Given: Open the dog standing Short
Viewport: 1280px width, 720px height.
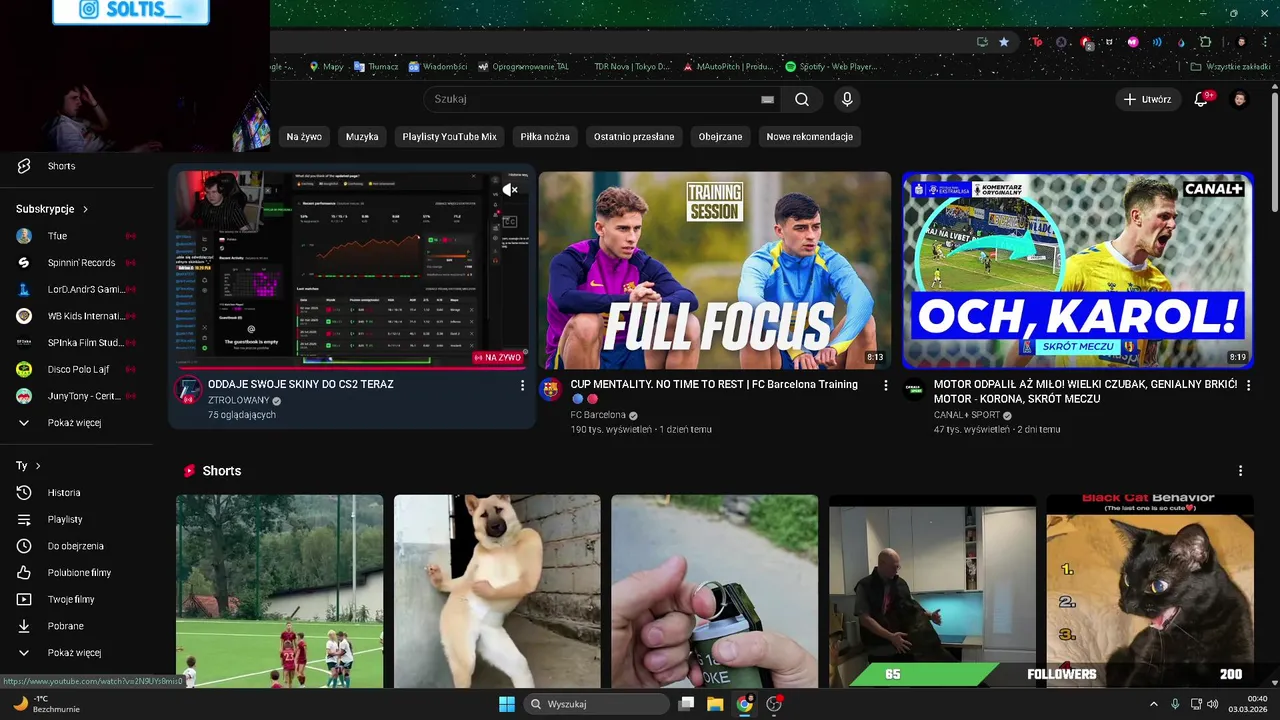Looking at the screenshot, I should [497, 591].
